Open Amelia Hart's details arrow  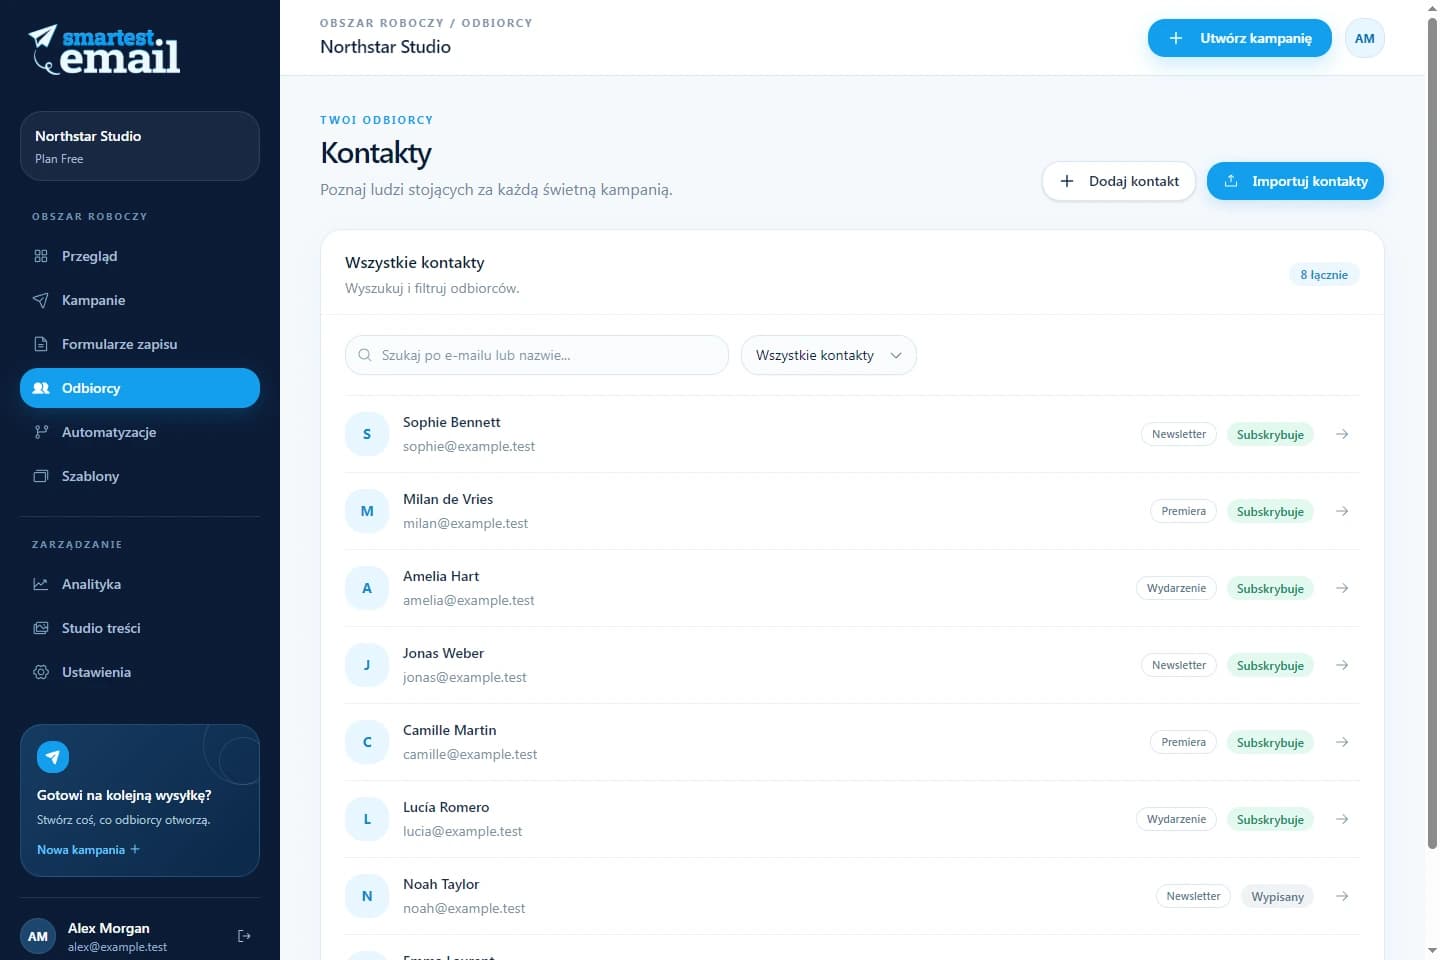1342,588
